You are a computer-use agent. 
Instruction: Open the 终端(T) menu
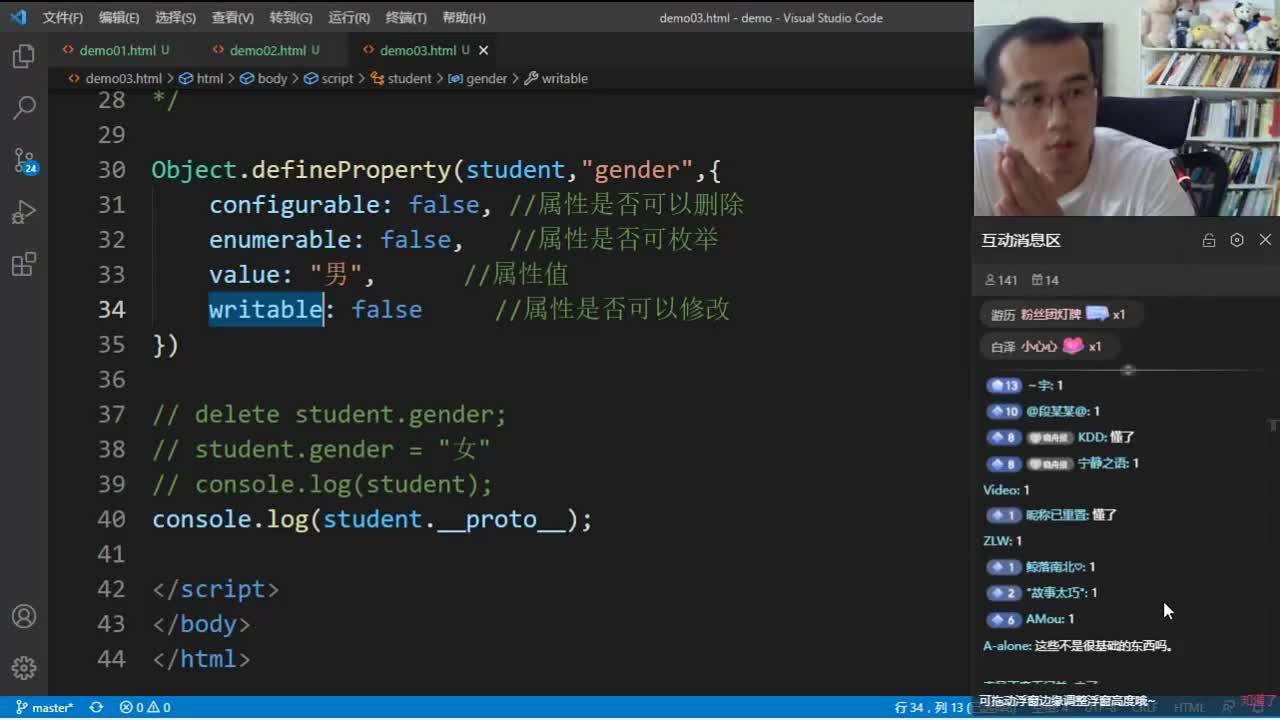[x=406, y=18]
